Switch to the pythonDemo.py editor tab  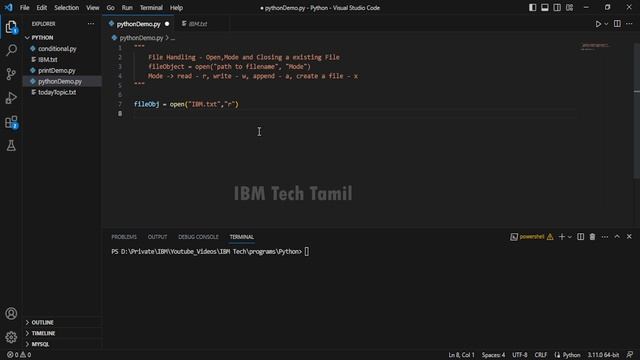tap(138, 24)
